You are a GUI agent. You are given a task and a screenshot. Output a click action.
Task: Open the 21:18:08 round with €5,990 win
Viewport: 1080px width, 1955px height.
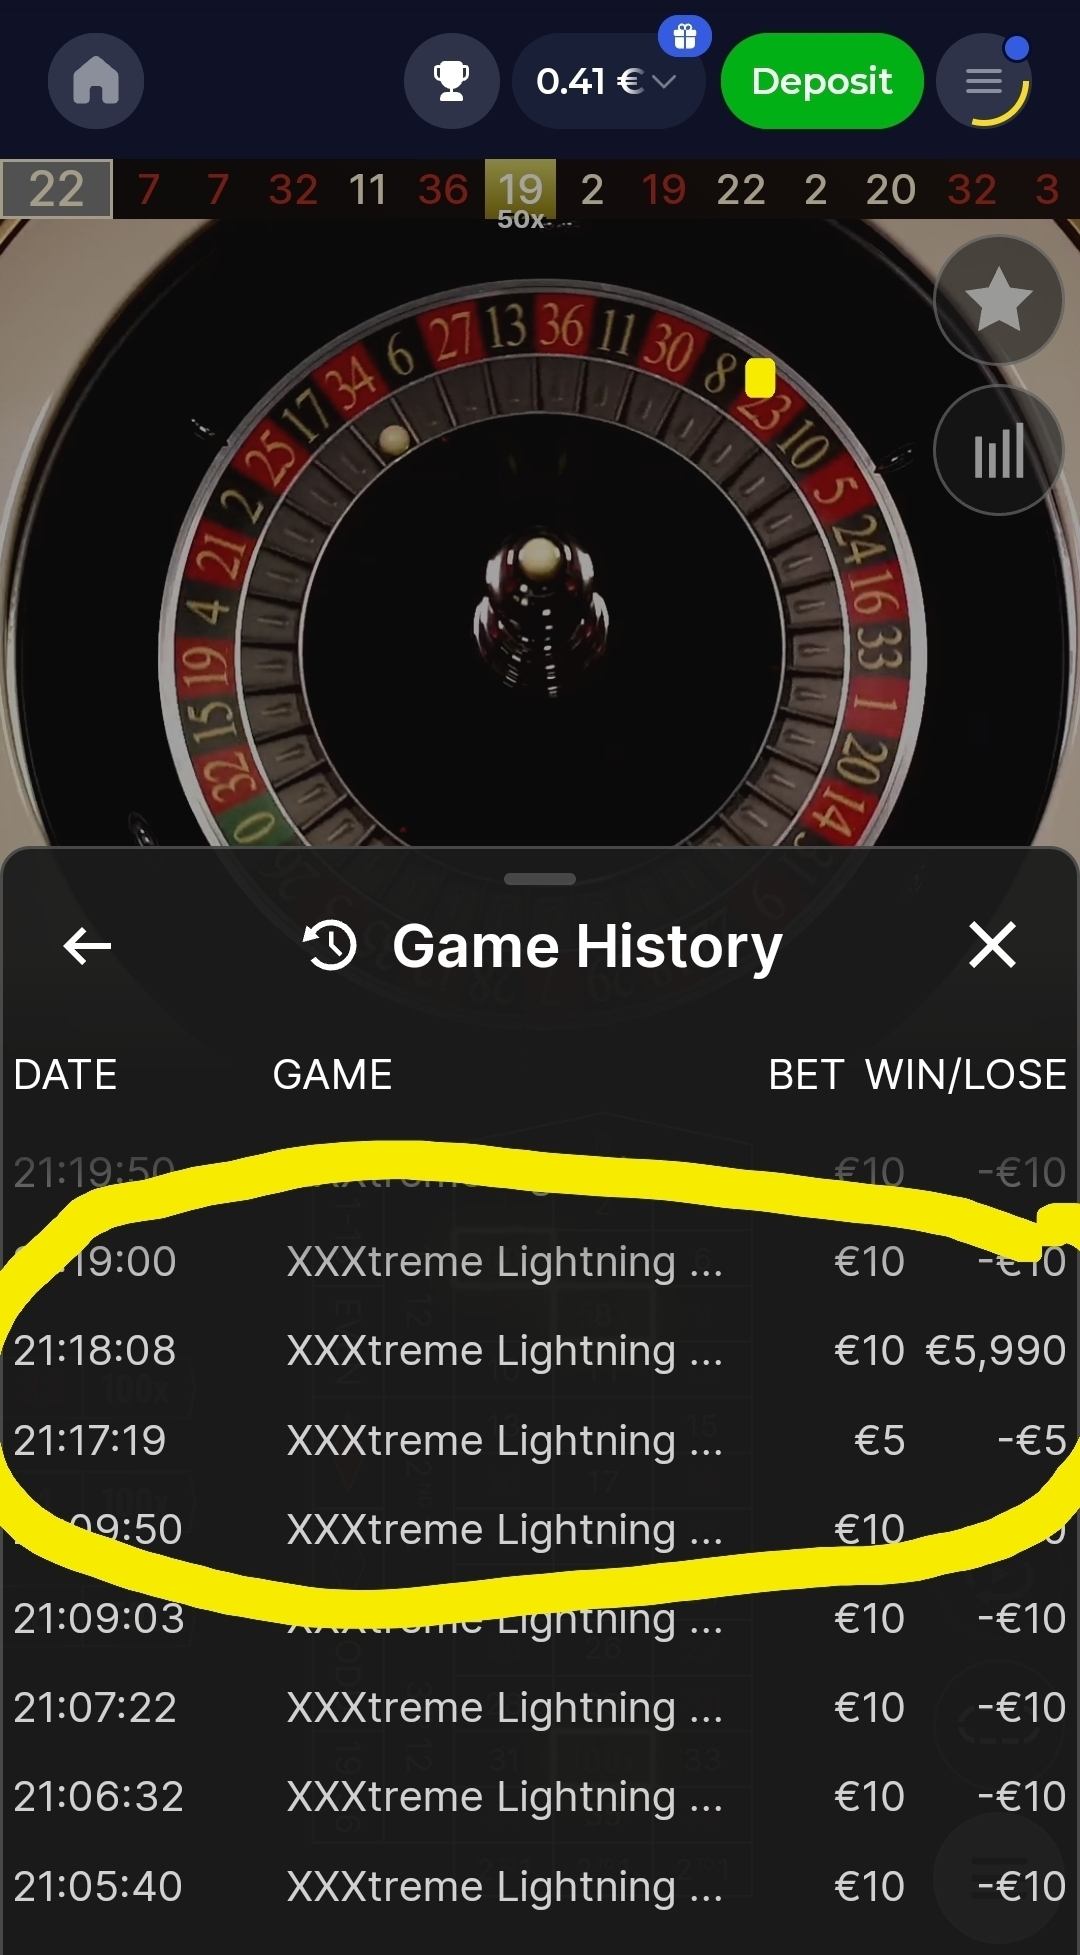click(540, 1351)
